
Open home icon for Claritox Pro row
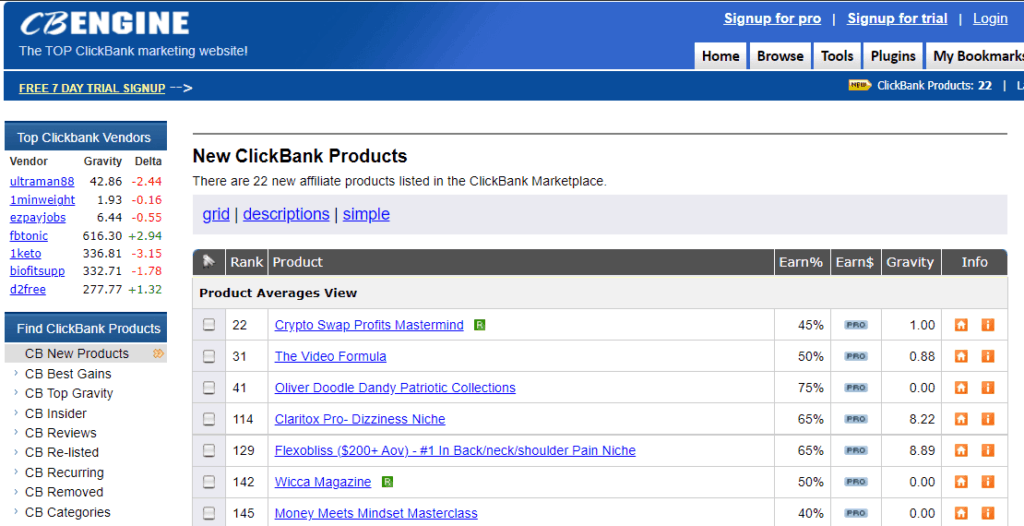tap(961, 419)
